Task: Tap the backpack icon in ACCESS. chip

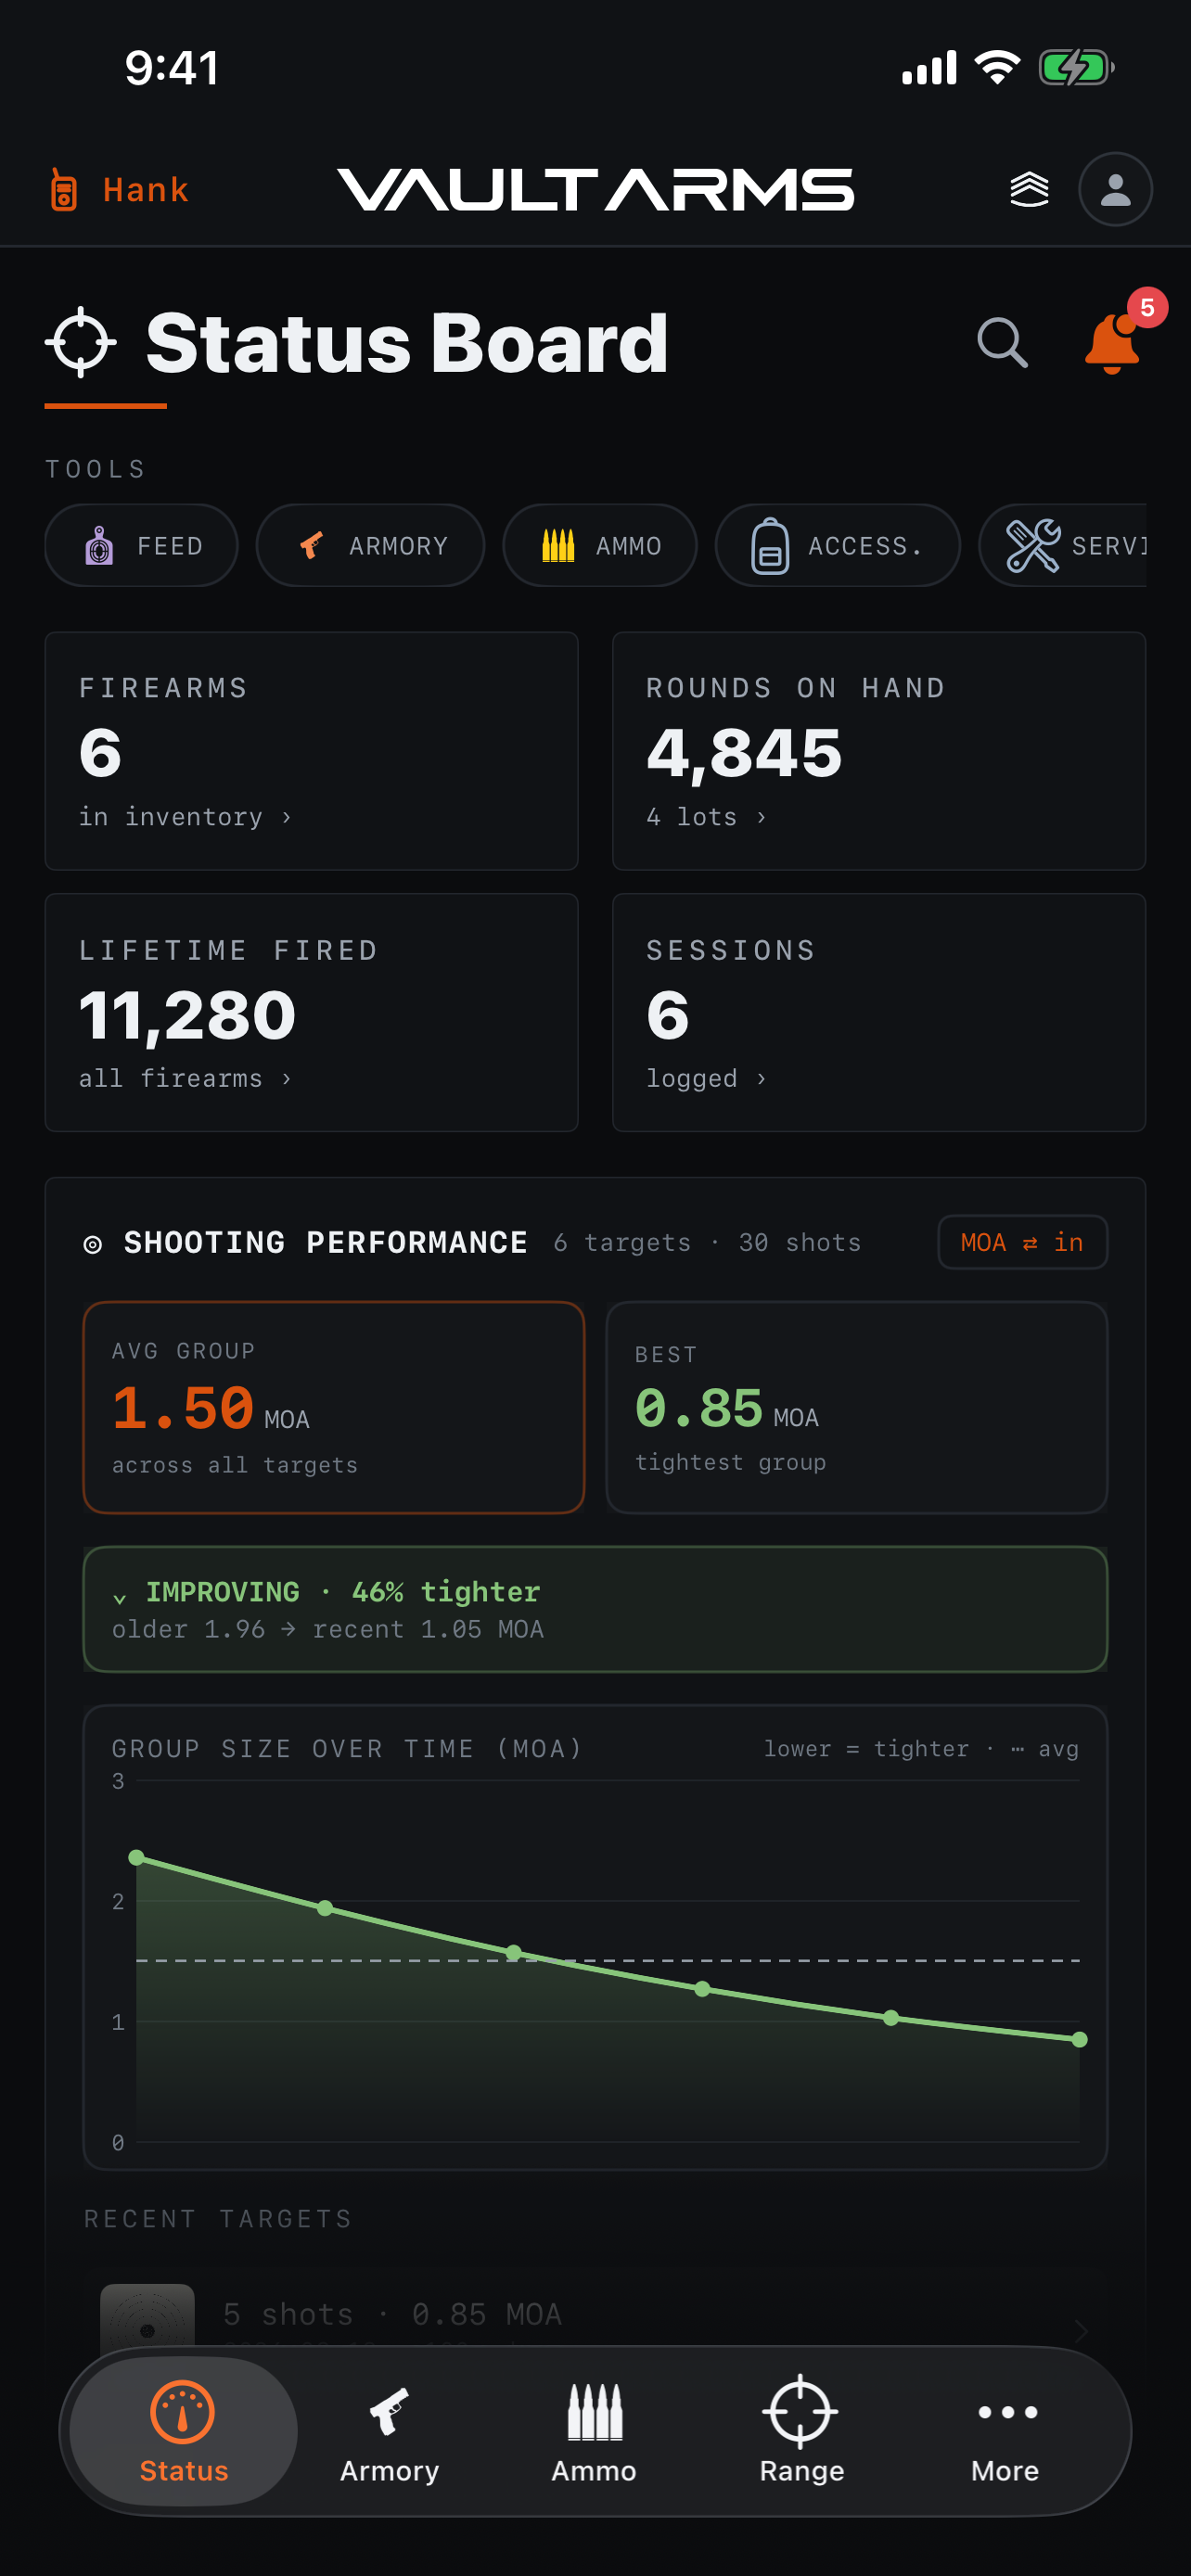Action: click(x=770, y=546)
